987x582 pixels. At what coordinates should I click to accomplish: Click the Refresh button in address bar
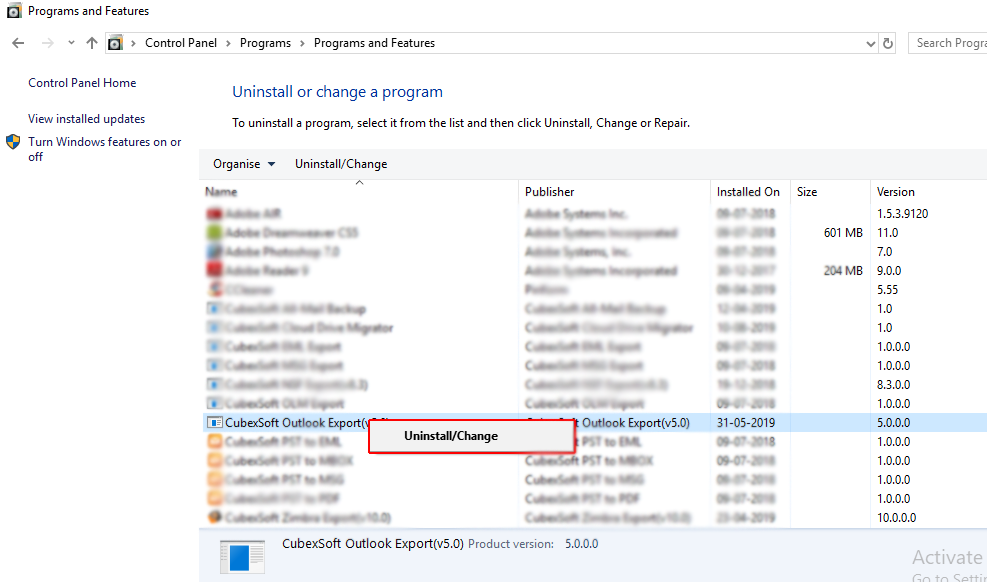(x=888, y=43)
